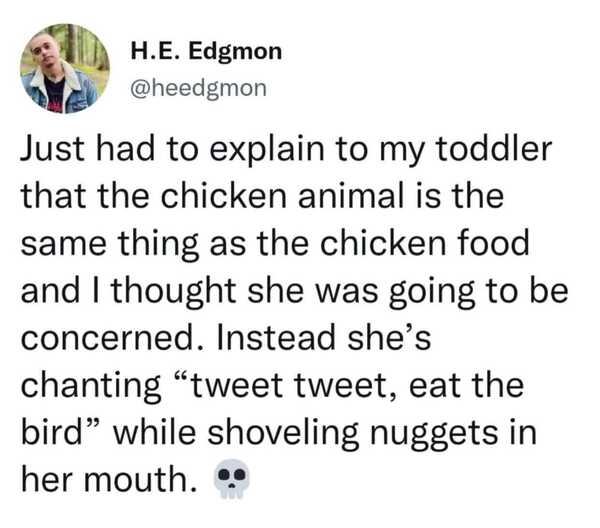Screen dimensions: 600x528
Task: Click the word "Instead" in the tweet
Action: point(270,338)
